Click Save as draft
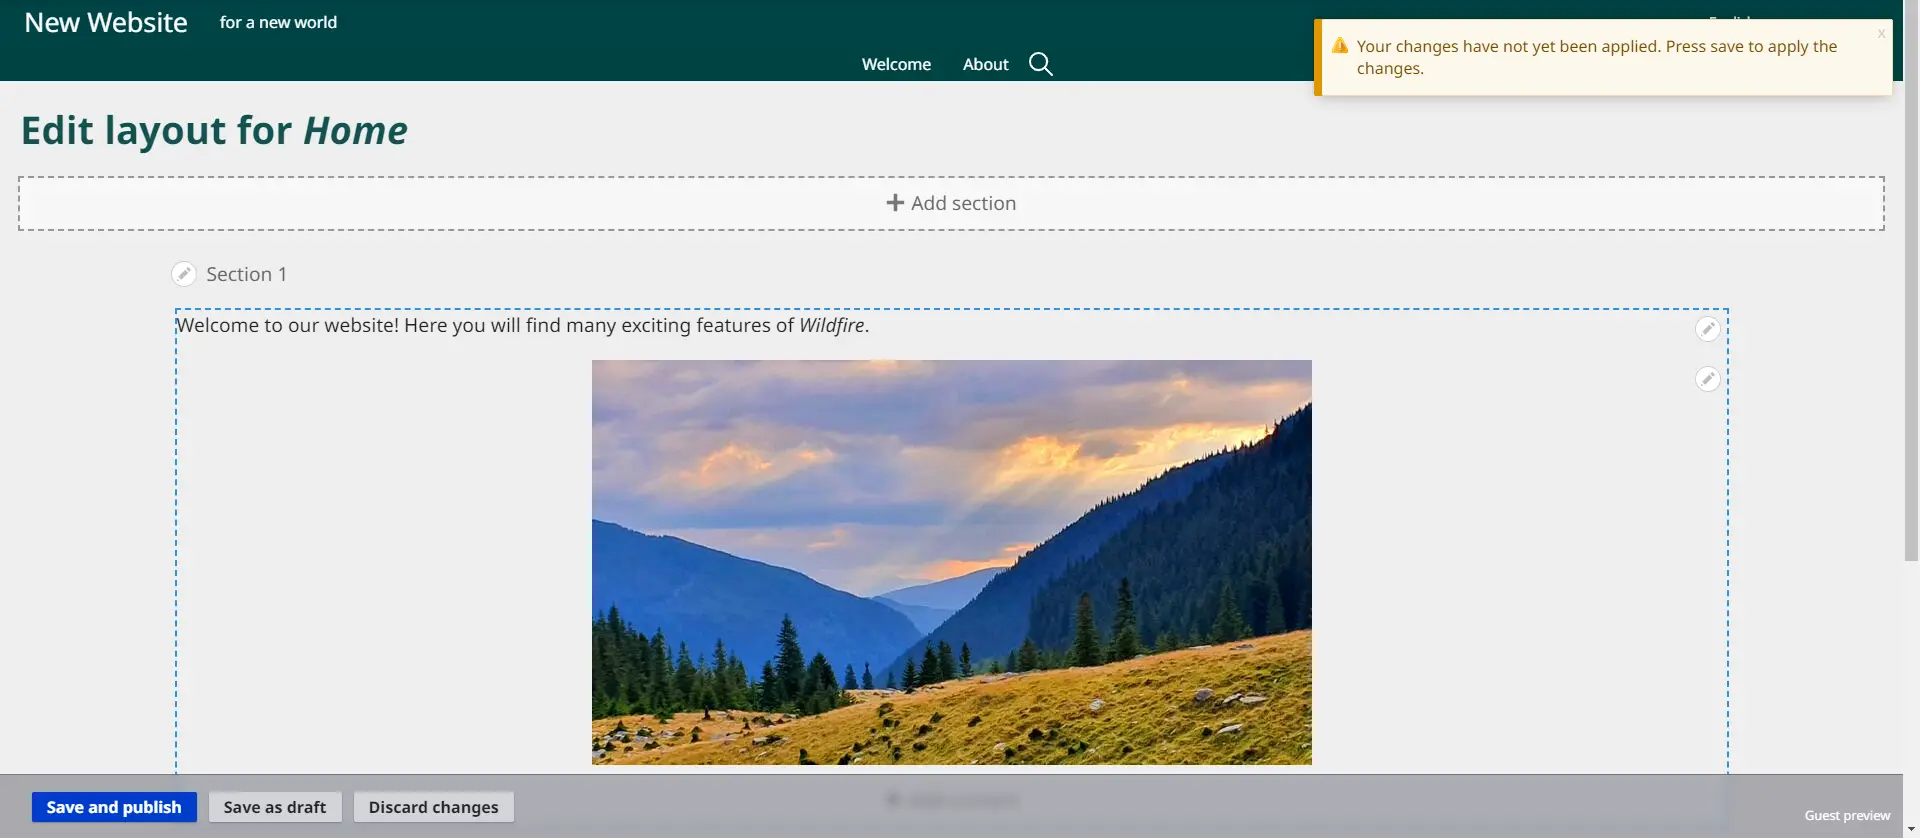This screenshot has height=838, width=1920. 275,807
